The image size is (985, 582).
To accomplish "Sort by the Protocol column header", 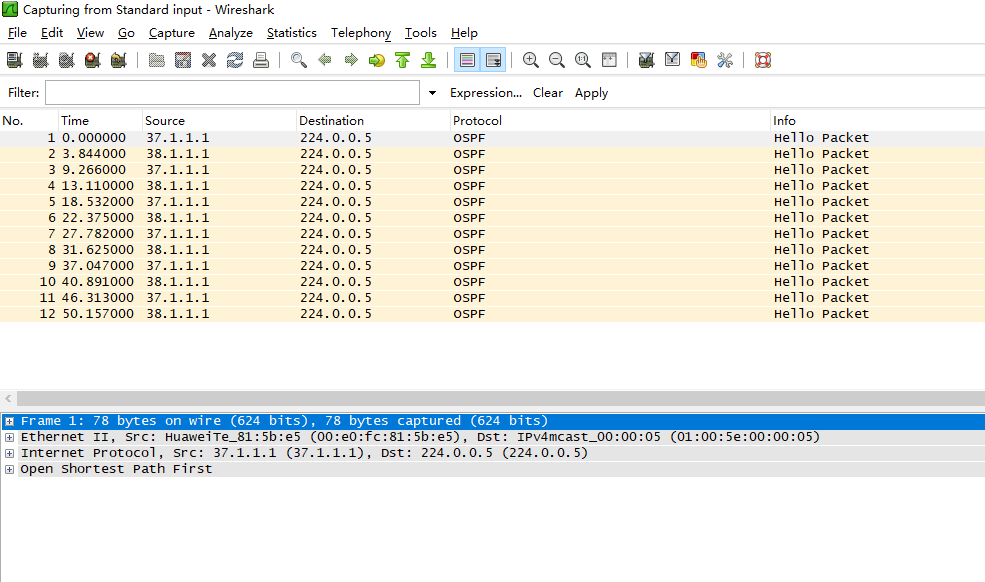I will [x=611, y=121].
